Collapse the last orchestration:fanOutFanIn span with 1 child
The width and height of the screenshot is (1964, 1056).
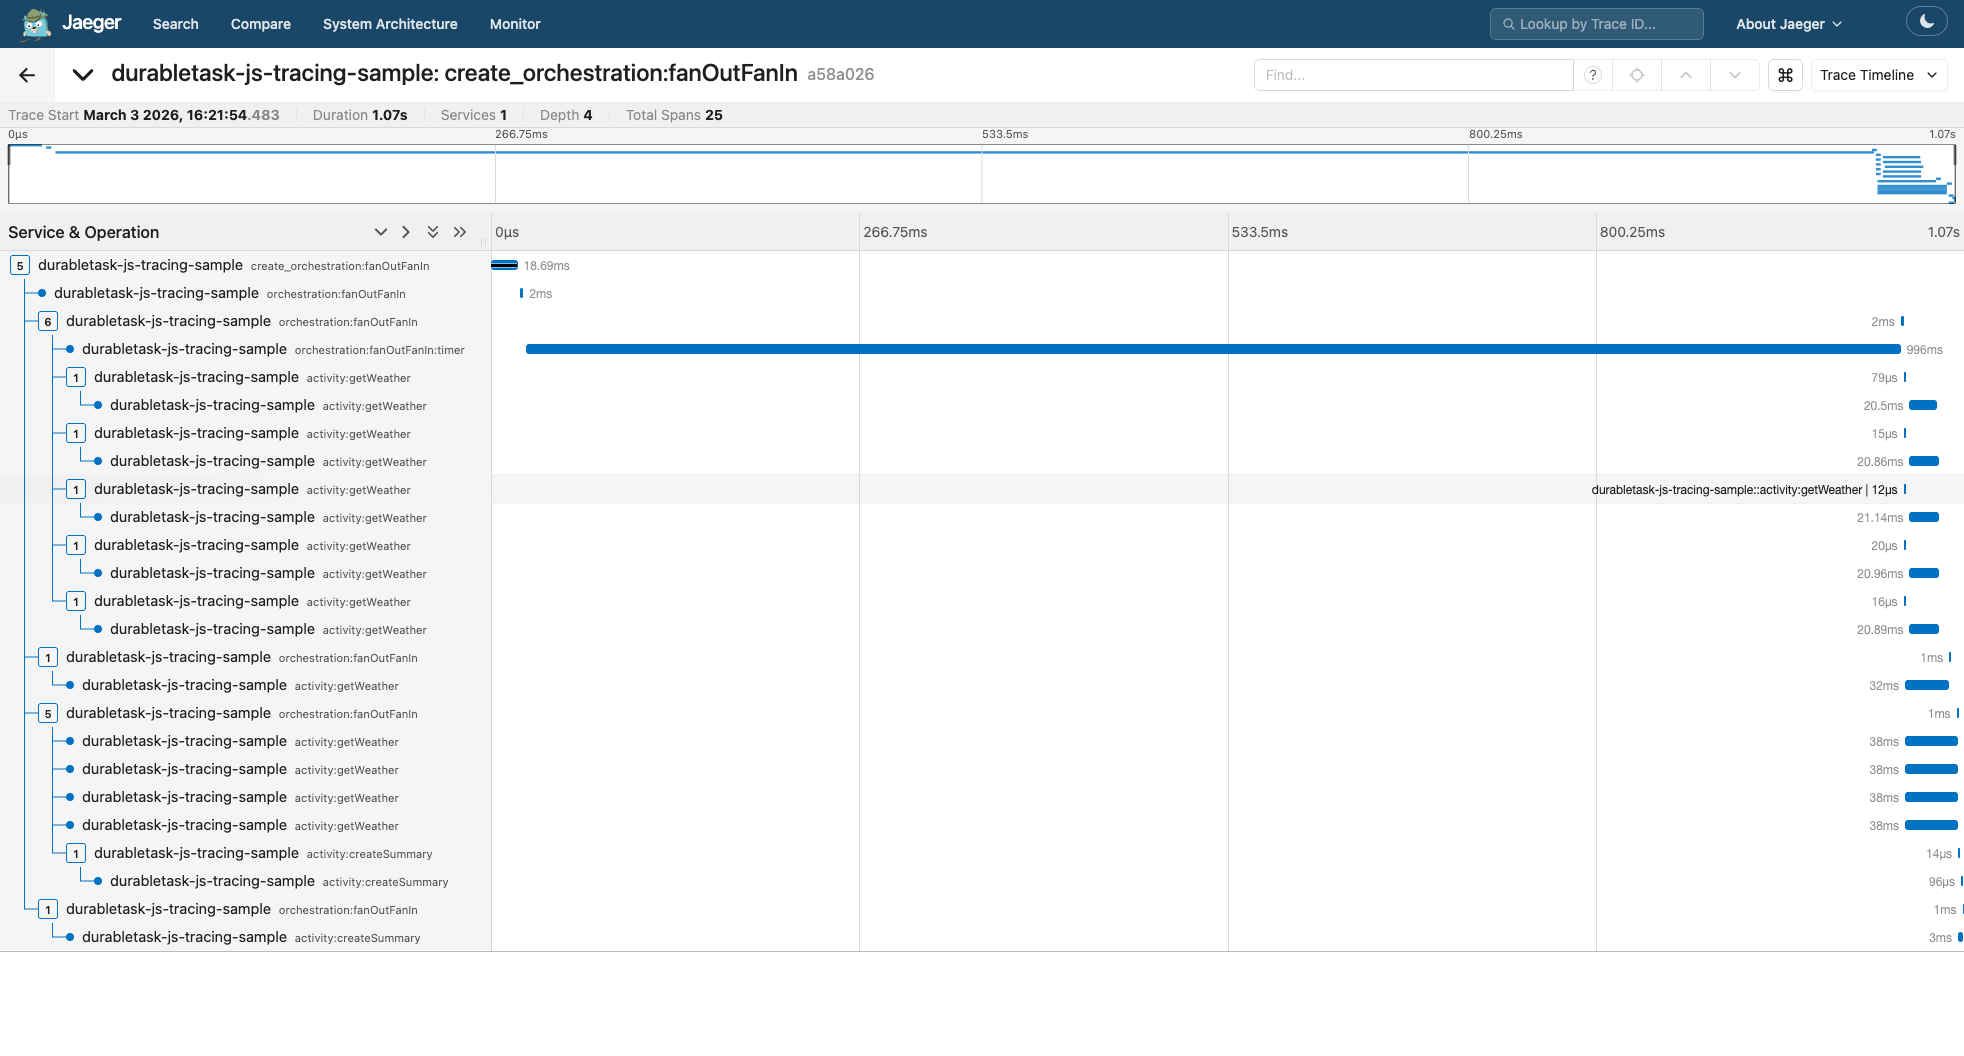pos(48,910)
